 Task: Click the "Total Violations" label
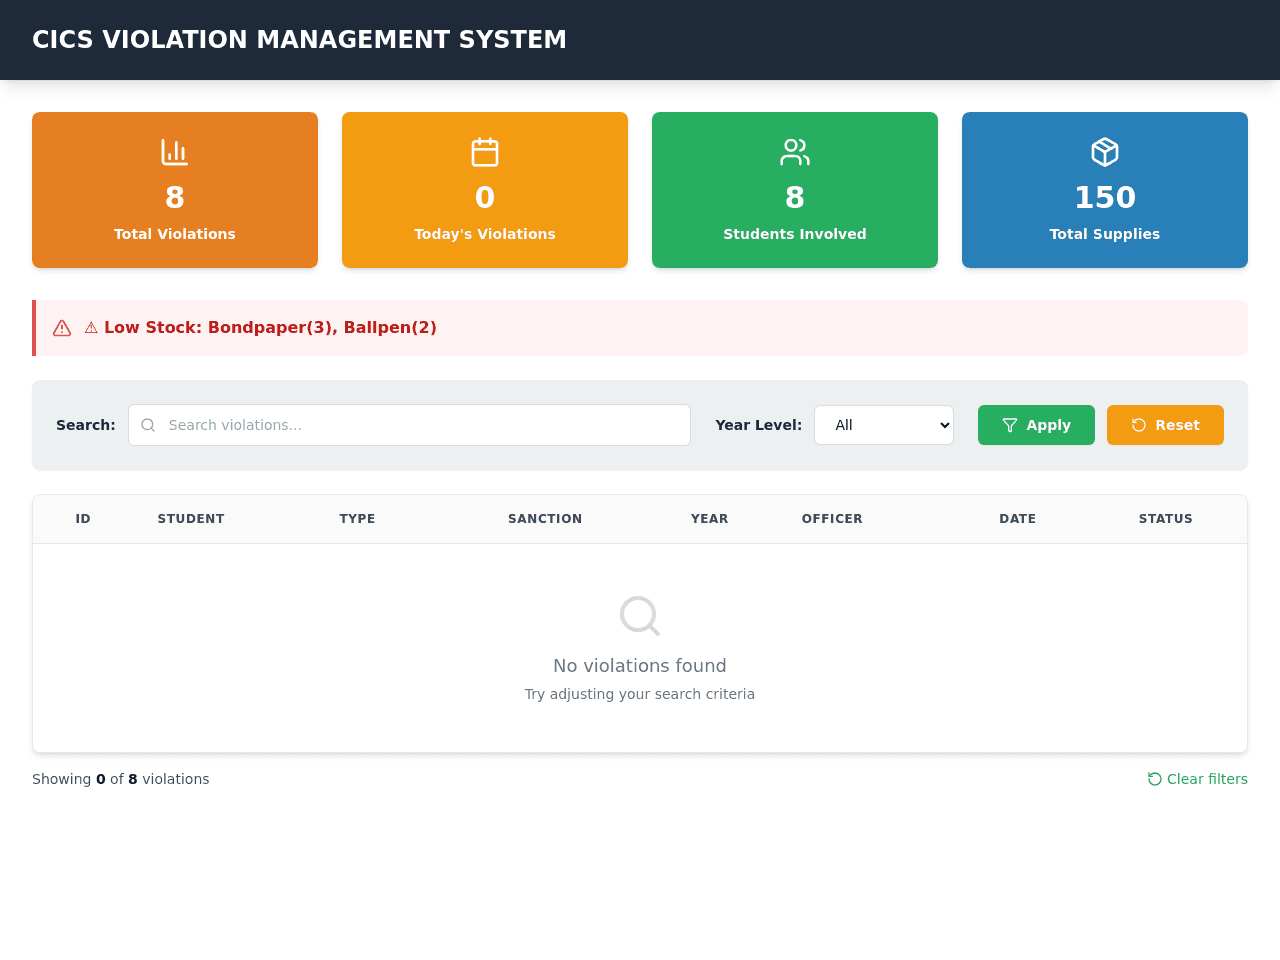pyautogui.click(x=175, y=234)
